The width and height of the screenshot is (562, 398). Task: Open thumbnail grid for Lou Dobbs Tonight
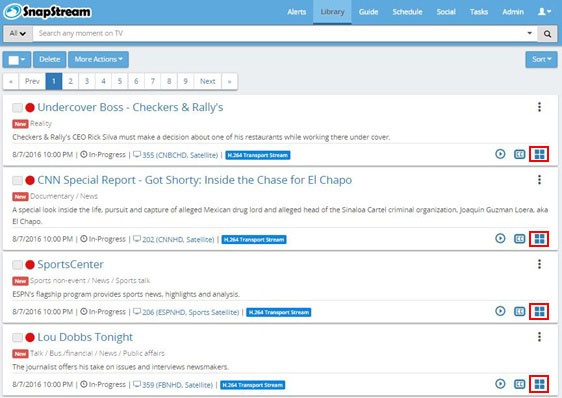click(539, 384)
